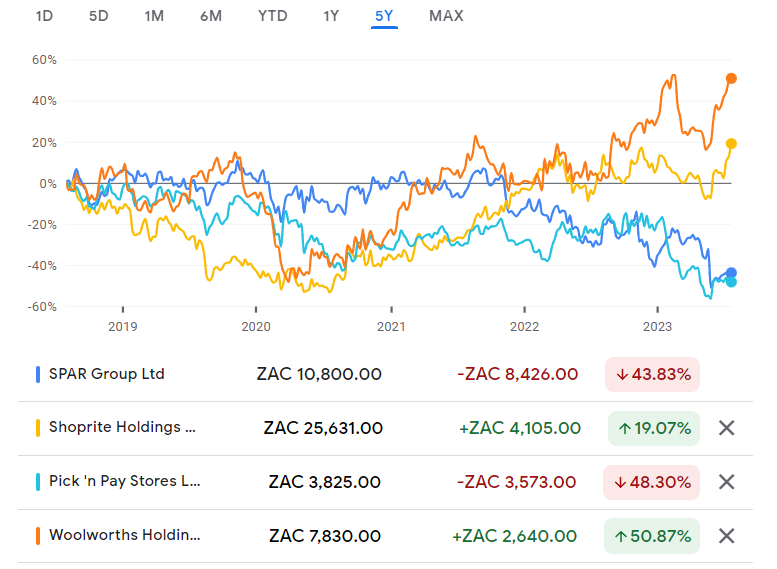Select the 1M range tab
777x569 pixels.
pyautogui.click(x=154, y=16)
